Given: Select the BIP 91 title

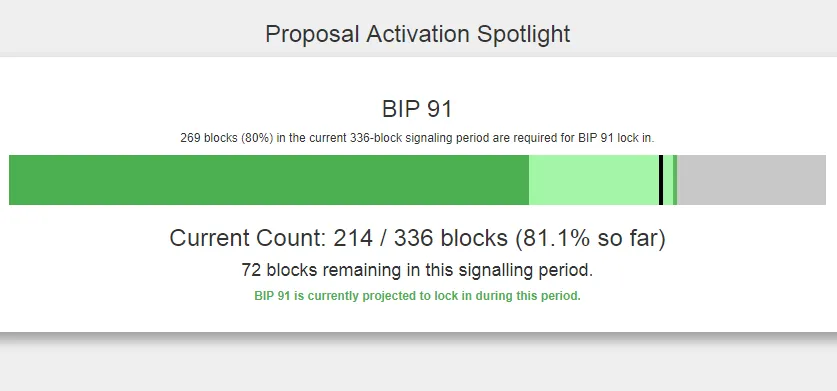Looking at the screenshot, I should tap(417, 109).
